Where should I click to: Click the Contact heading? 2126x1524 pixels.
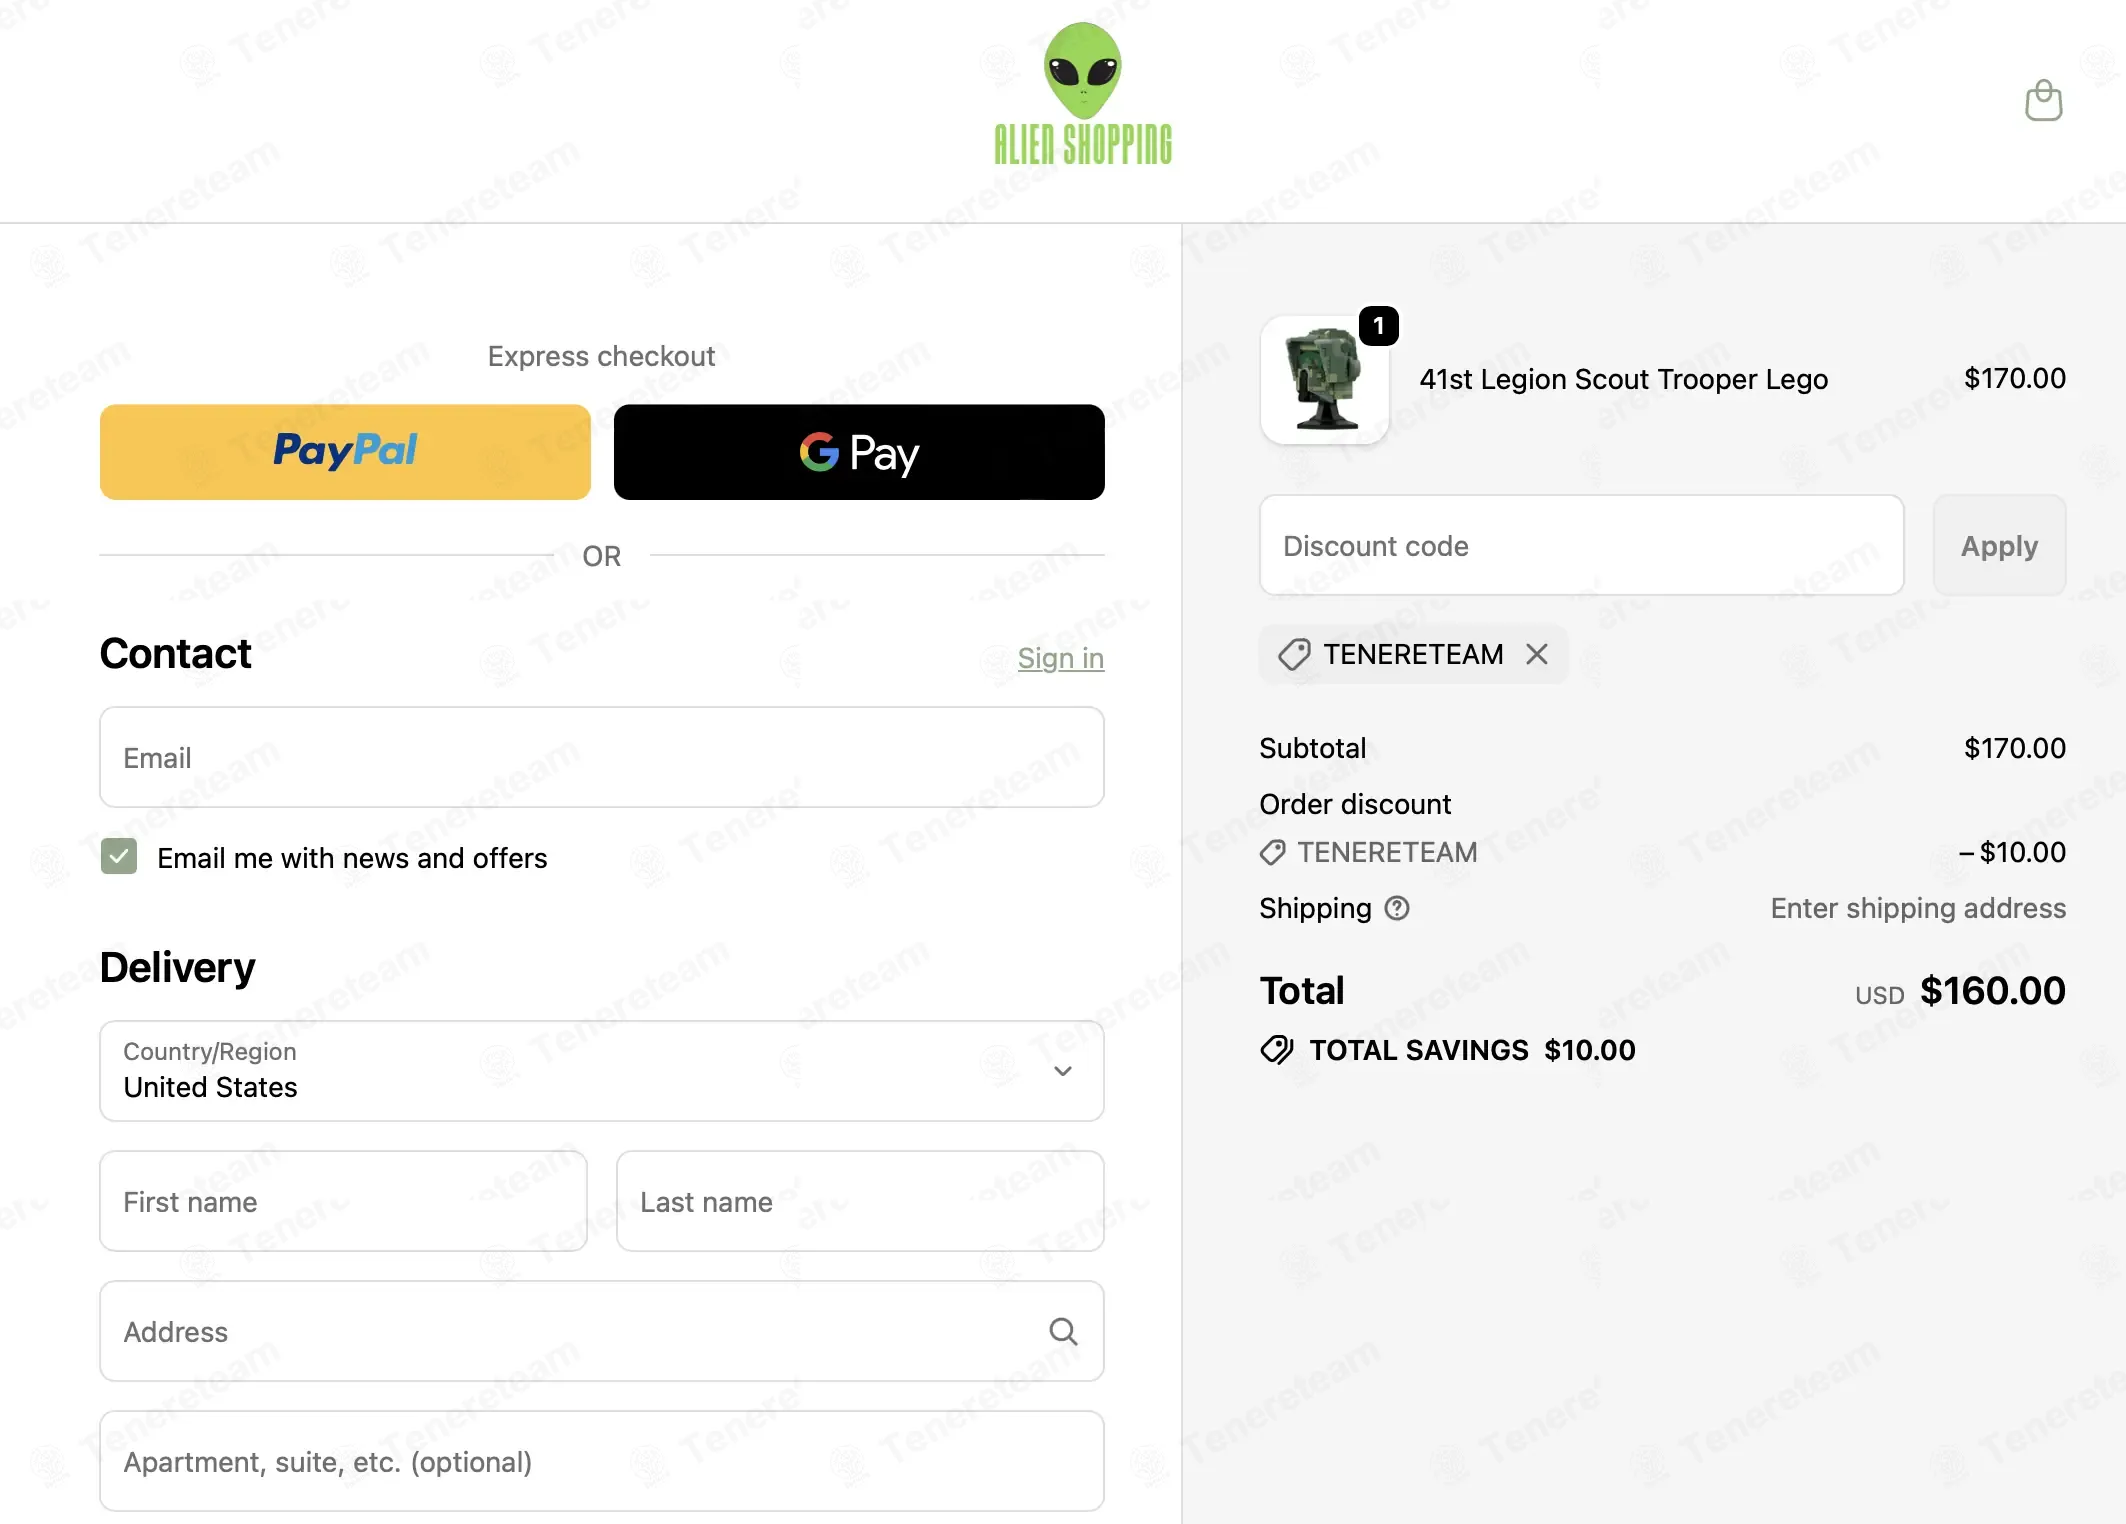click(176, 654)
